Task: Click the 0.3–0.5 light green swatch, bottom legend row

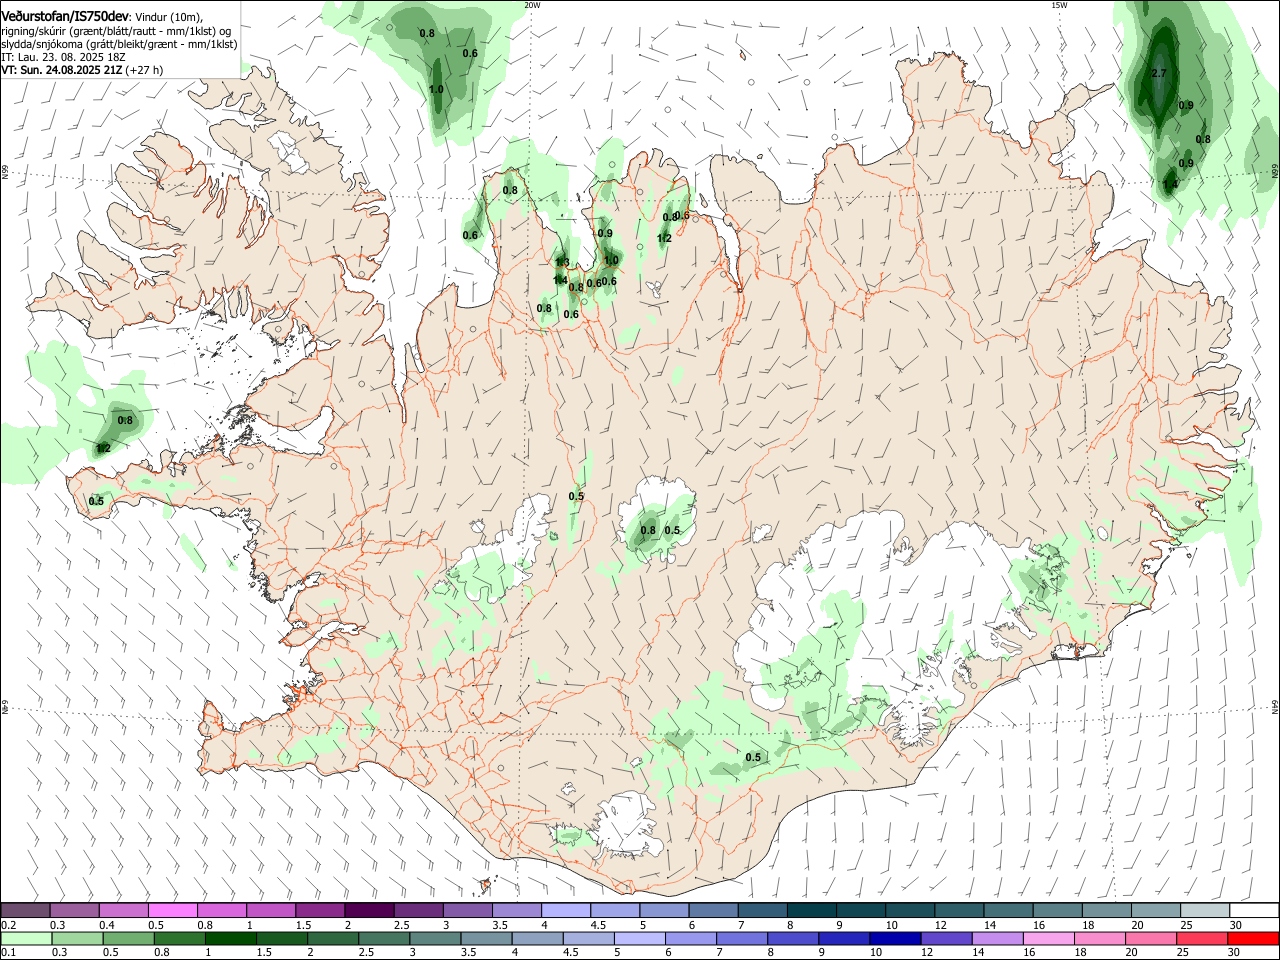Action: [x=78, y=939]
